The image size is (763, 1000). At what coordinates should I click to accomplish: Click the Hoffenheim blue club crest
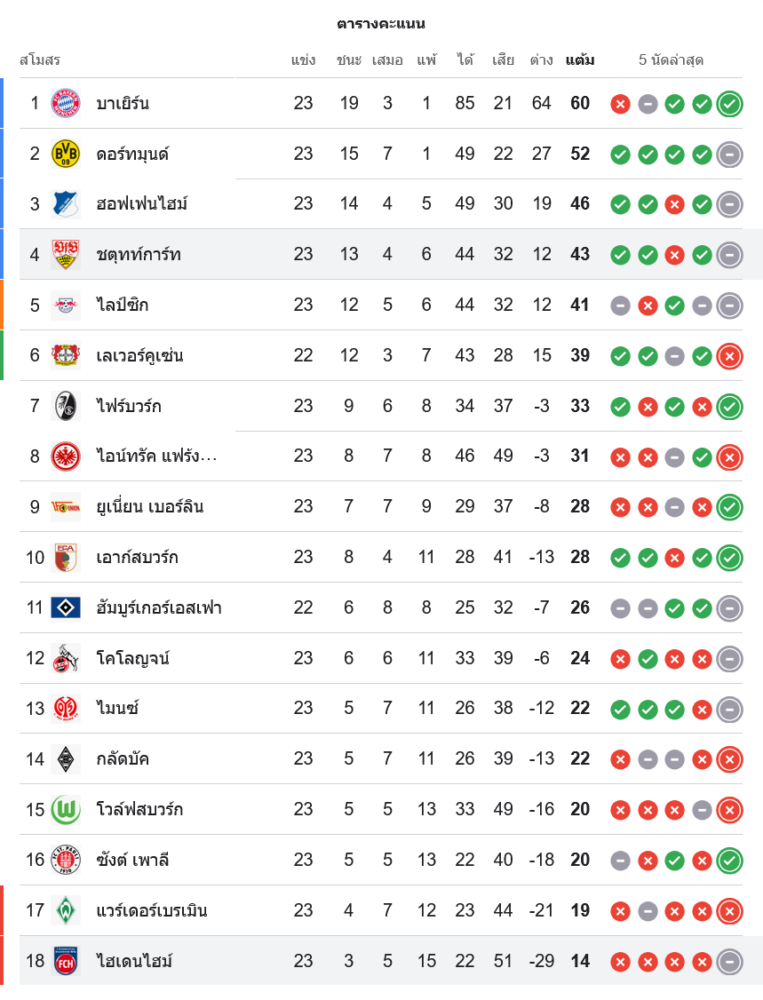coord(66,204)
